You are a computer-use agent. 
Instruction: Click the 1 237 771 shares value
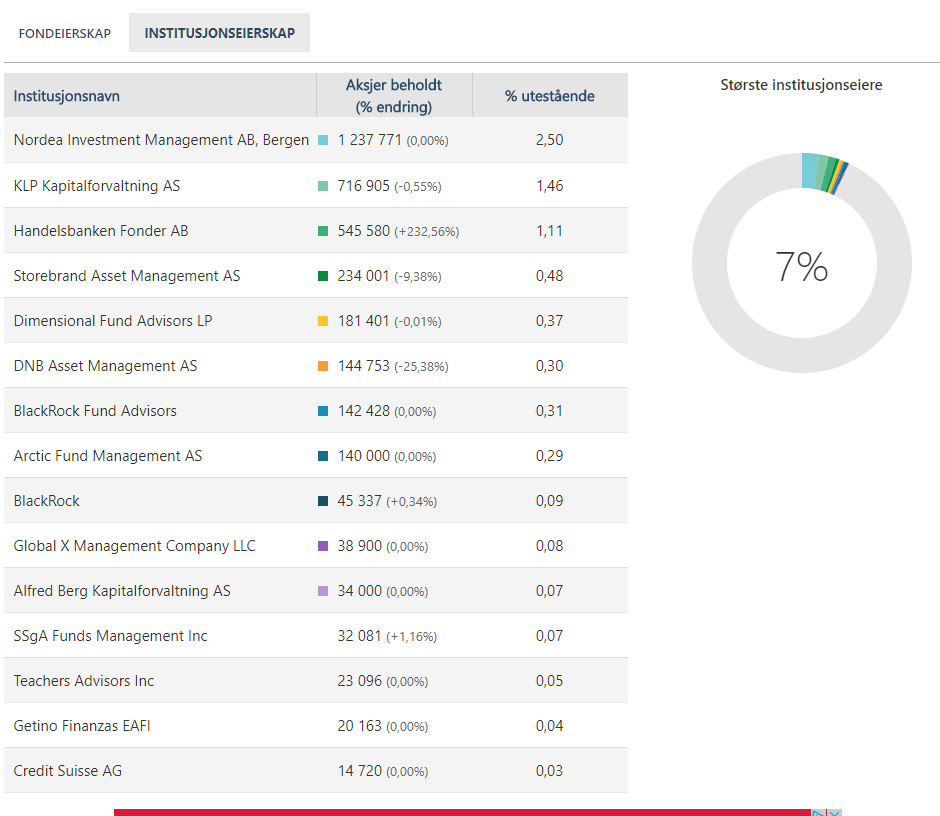[x=369, y=140]
